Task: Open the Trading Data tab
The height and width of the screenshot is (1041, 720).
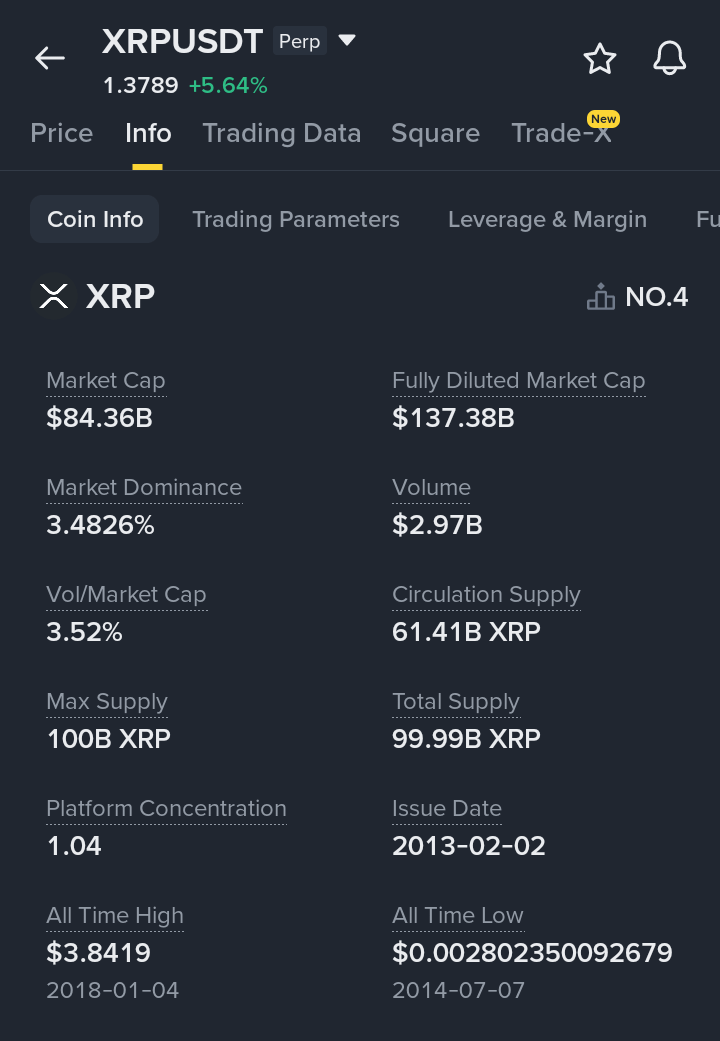Action: (281, 133)
